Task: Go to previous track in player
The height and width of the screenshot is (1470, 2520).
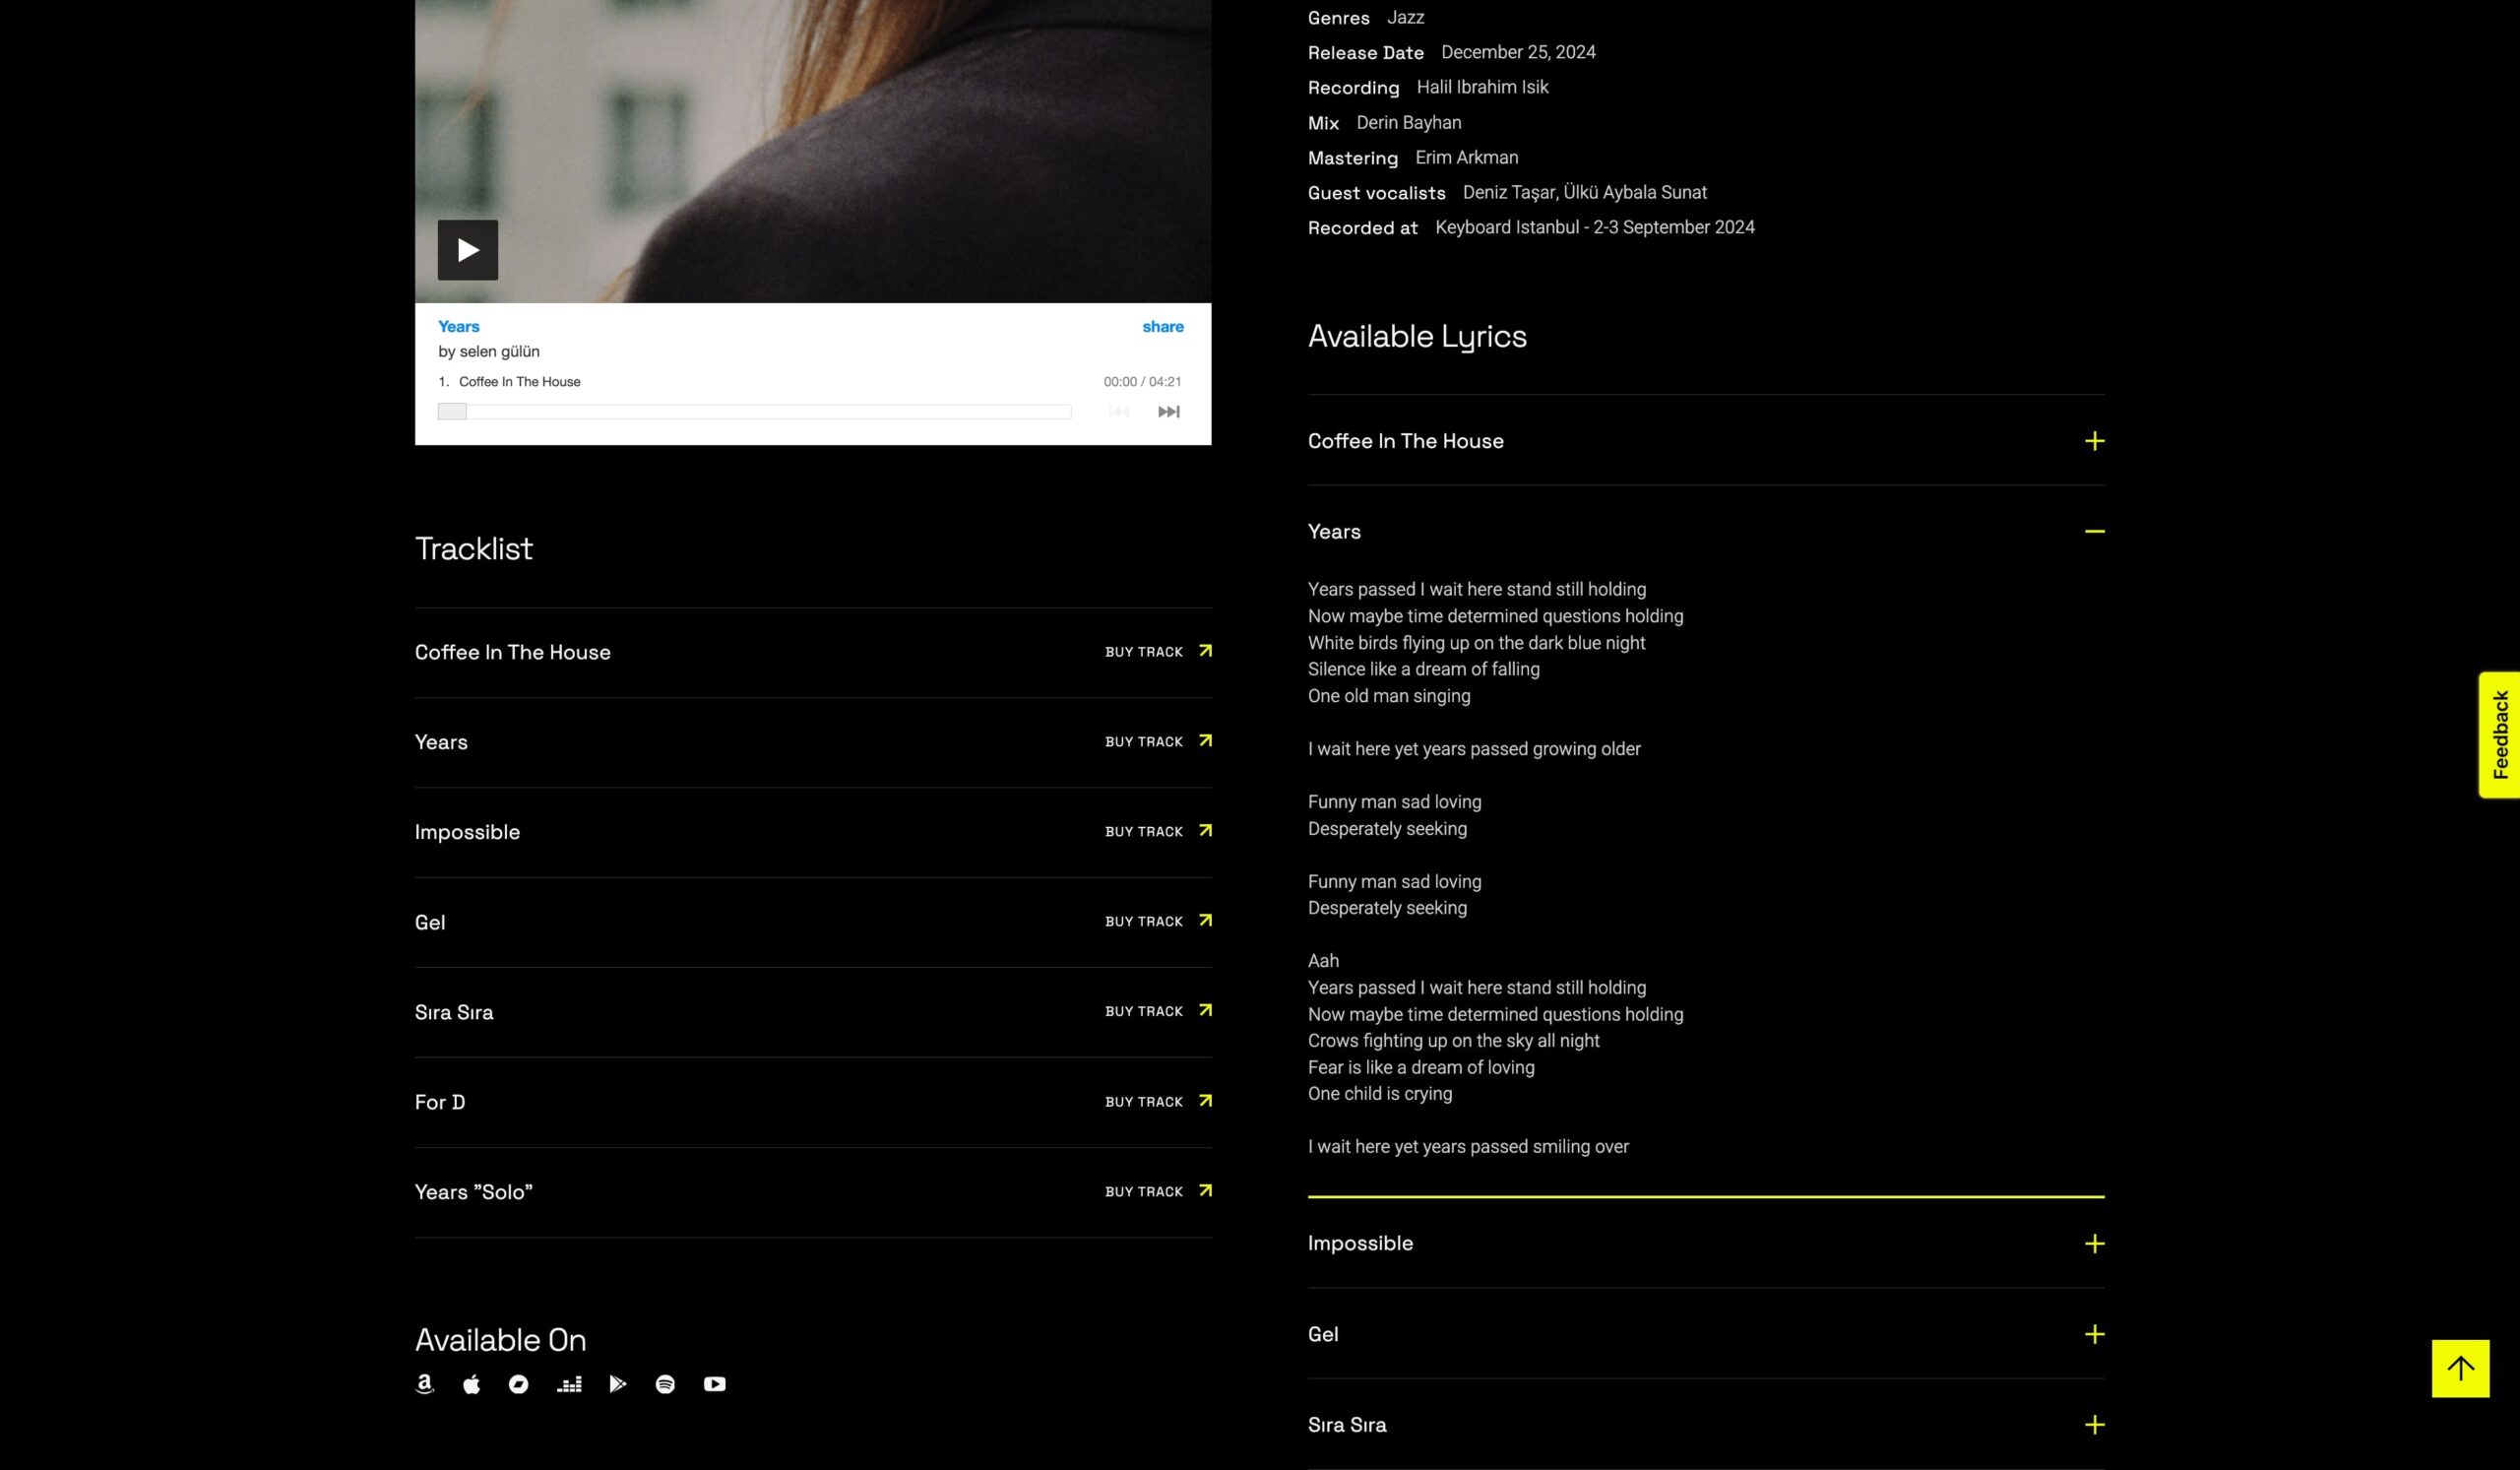Action: pos(1119,411)
